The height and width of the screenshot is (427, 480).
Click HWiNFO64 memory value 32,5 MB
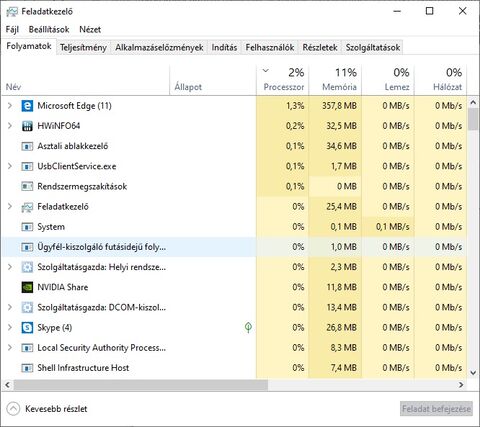tap(341, 126)
